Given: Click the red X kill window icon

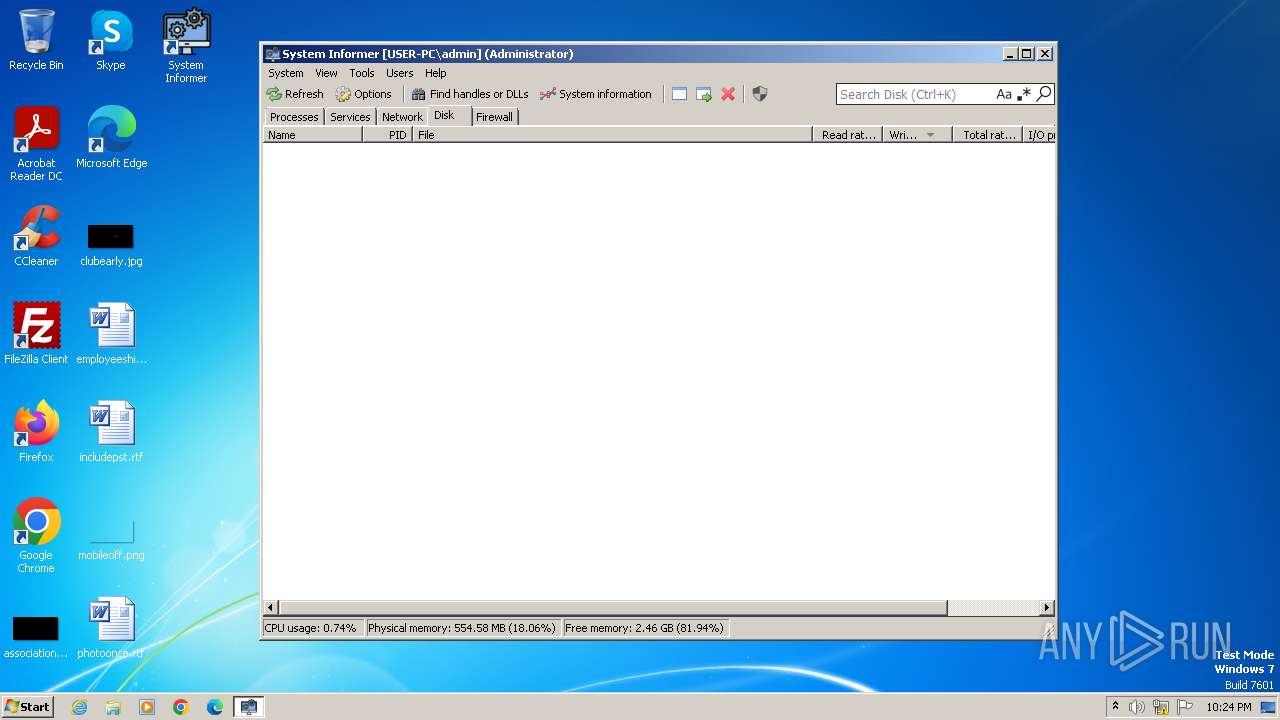Looking at the screenshot, I should tap(728, 94).
